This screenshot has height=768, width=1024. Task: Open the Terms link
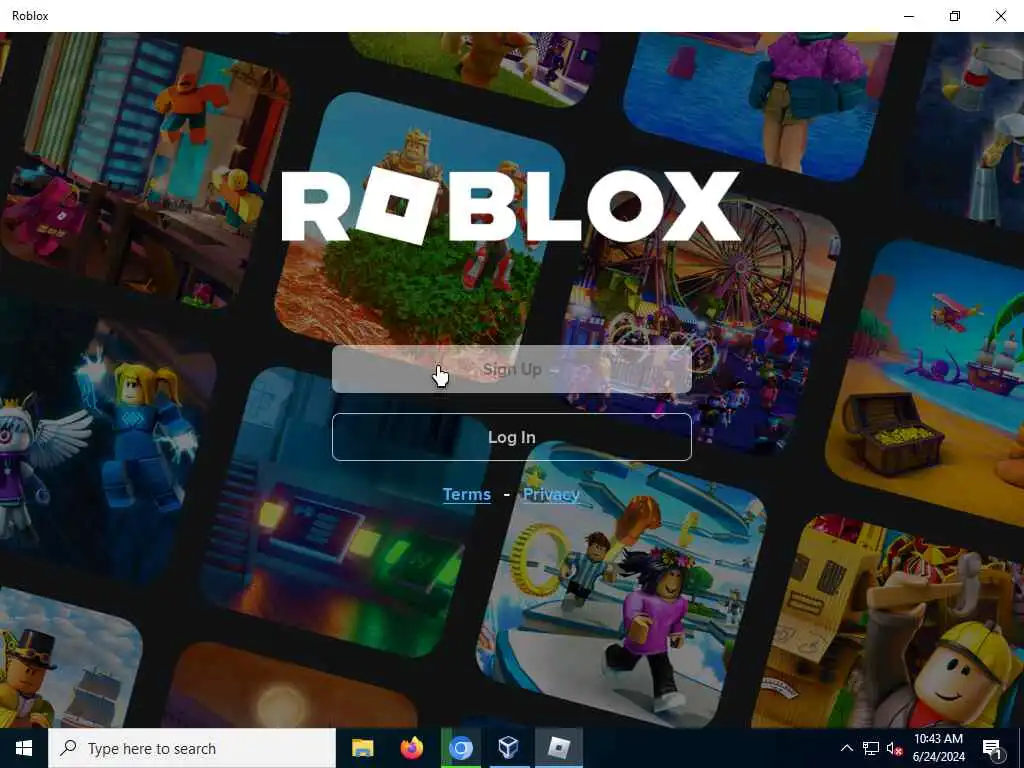pyautogui.click(x=466, y=494)
